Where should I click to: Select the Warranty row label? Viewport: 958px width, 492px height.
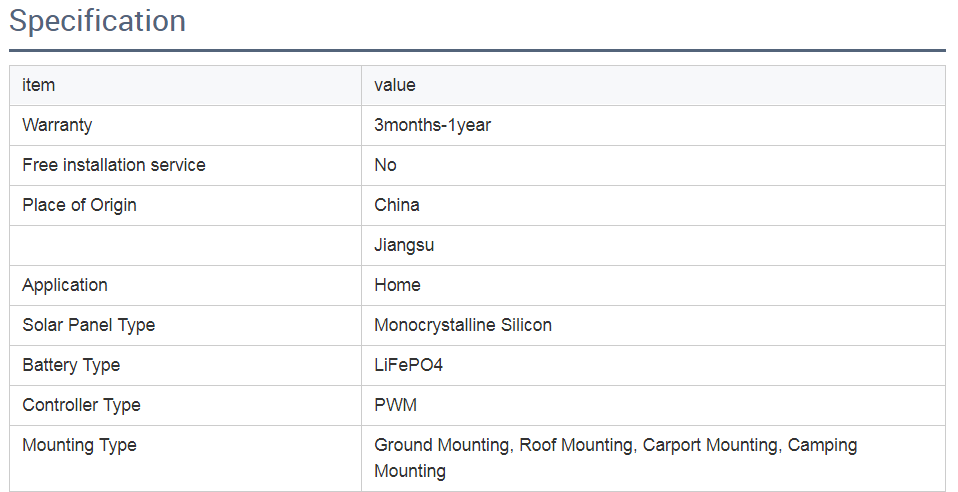point(57,125)
